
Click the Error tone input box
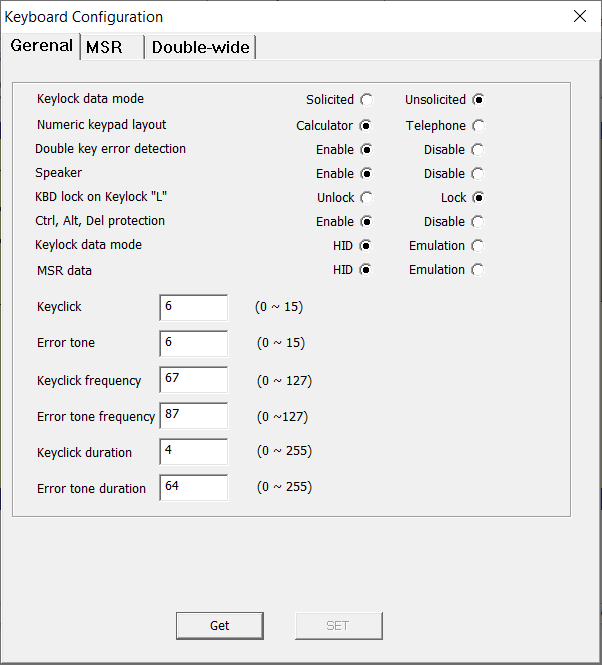pyautogui.click(x=193, y=344)
